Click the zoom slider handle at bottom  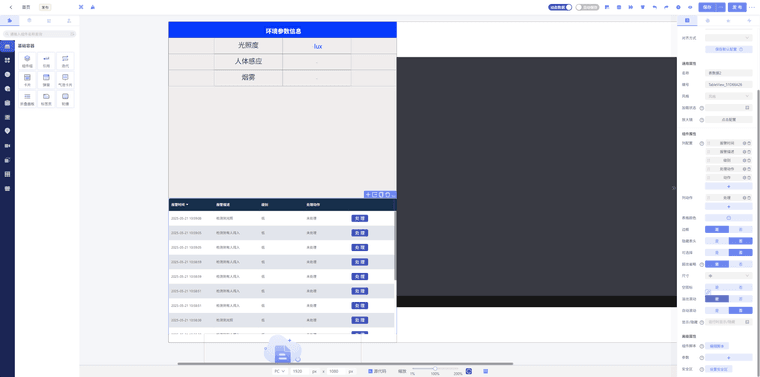pos(435,369)
